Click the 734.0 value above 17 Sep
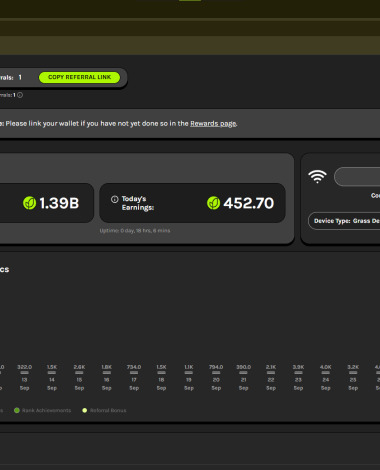This screenshot has width=380, height=470. (x=134, y=367)
